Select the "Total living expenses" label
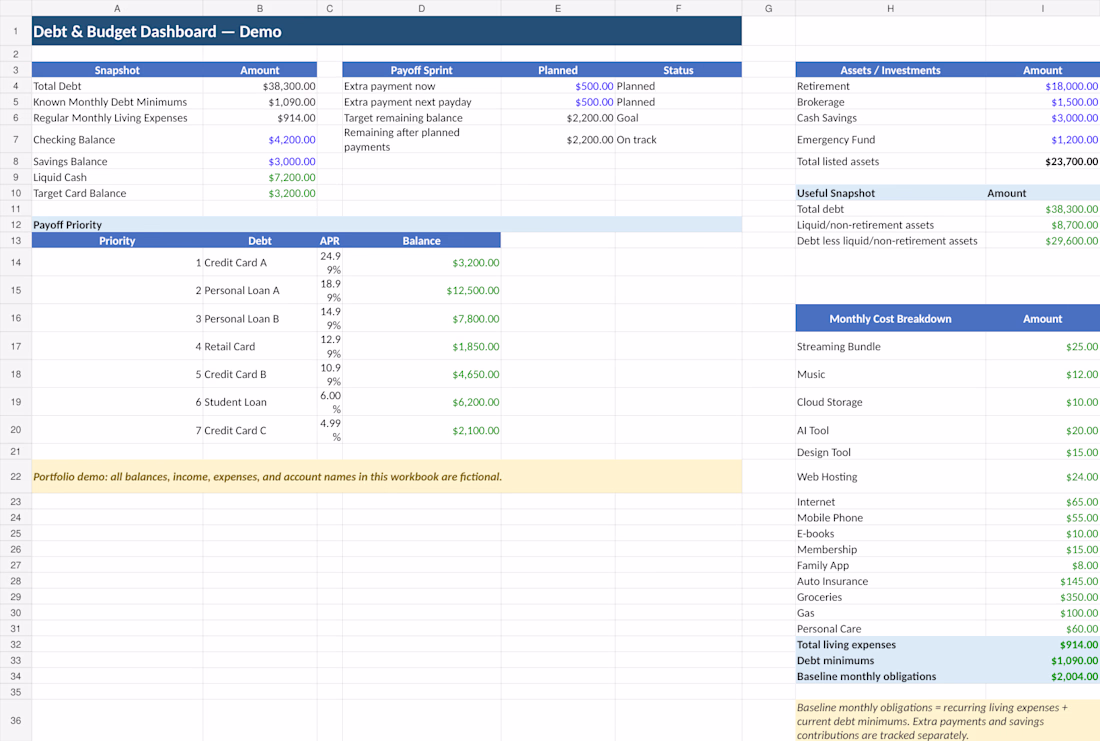Screen dimensions: 1100x741 (x=846, y=645)
